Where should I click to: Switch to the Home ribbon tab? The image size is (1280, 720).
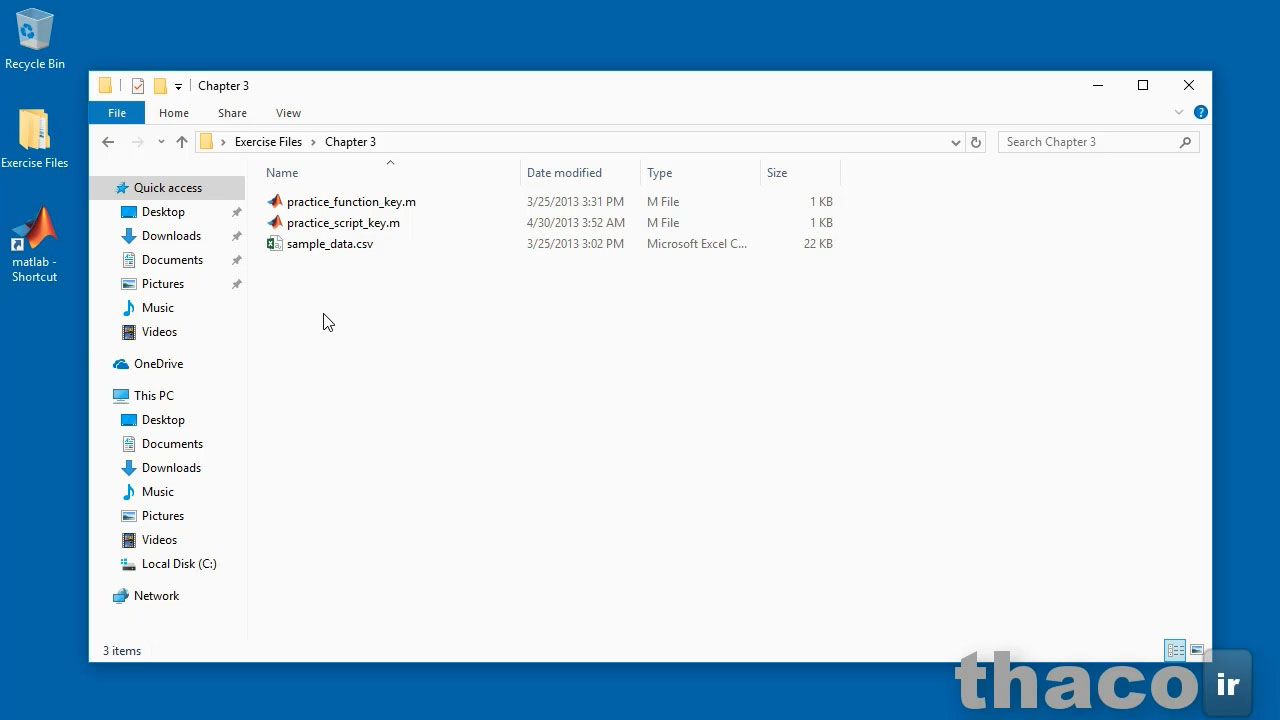click(174, 113)
